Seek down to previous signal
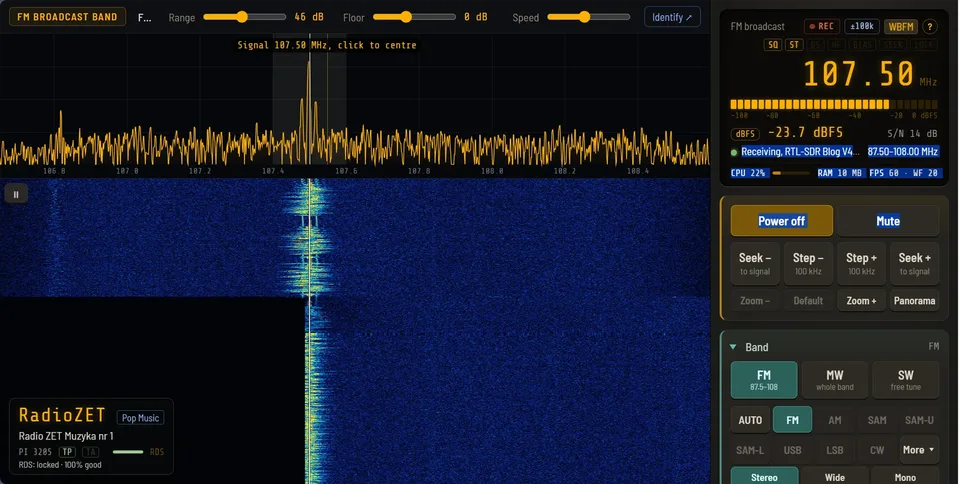 [x=755, y=264]
